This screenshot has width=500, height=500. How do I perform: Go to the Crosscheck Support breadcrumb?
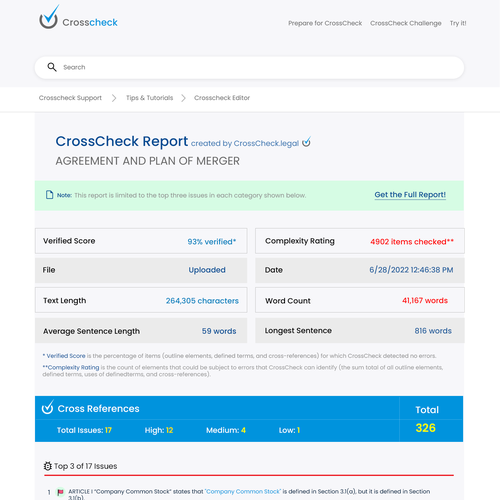tap(70, 98)
